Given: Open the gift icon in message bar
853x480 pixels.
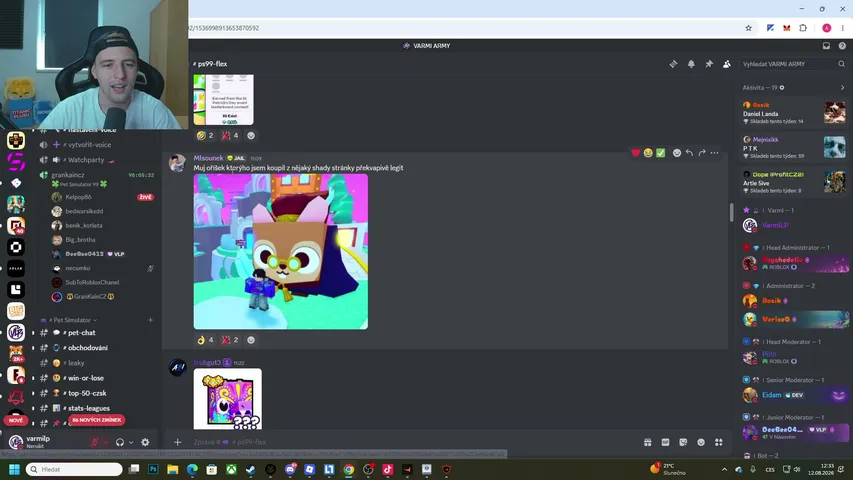Looking at the screenshot, I should tap(647, 442).
